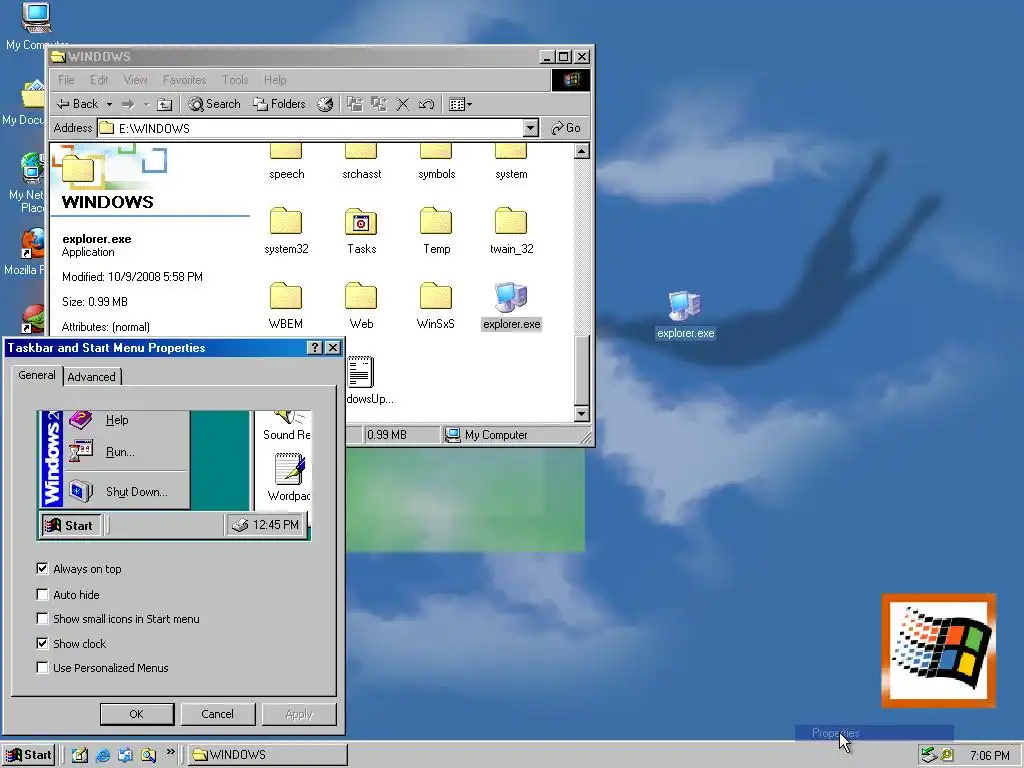
Task: Open the Search pane in Explorer
Action: (x=214, y=104)
